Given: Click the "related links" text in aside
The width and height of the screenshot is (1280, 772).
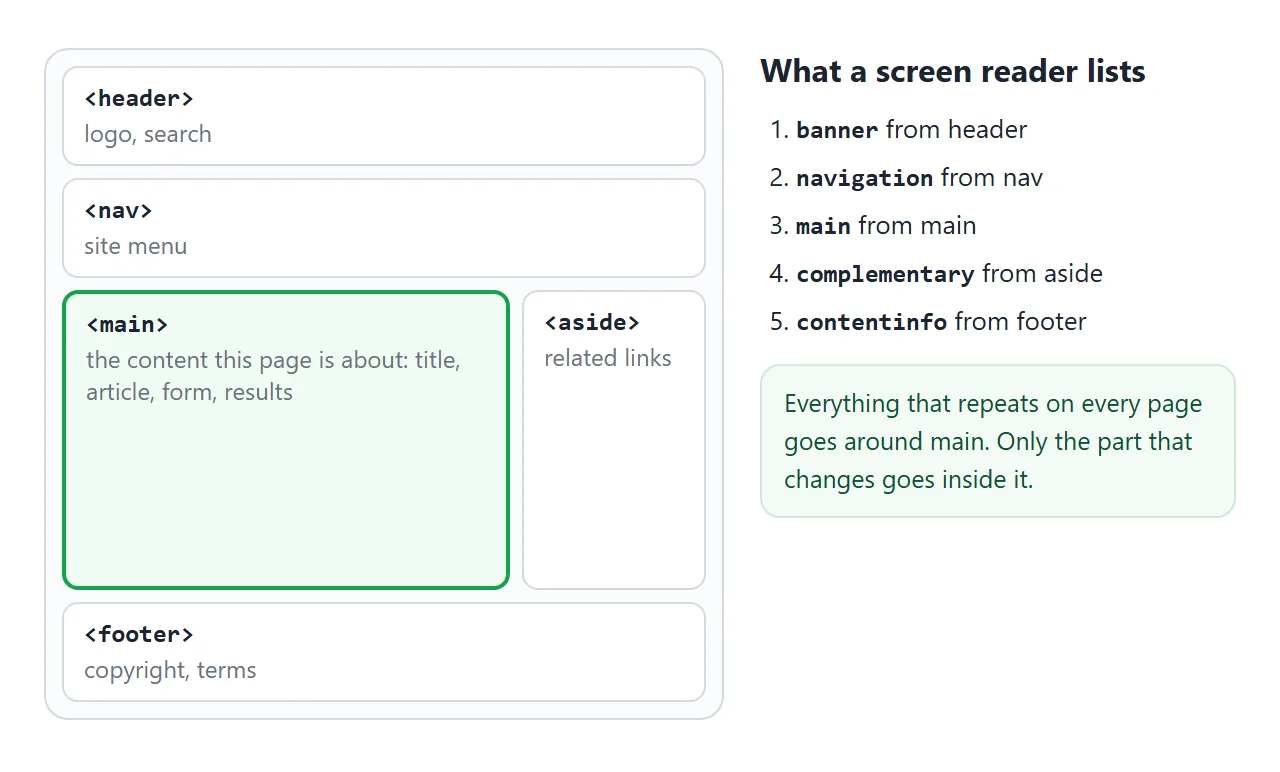Looking at the screenshot, I should (x=608, y=358).
